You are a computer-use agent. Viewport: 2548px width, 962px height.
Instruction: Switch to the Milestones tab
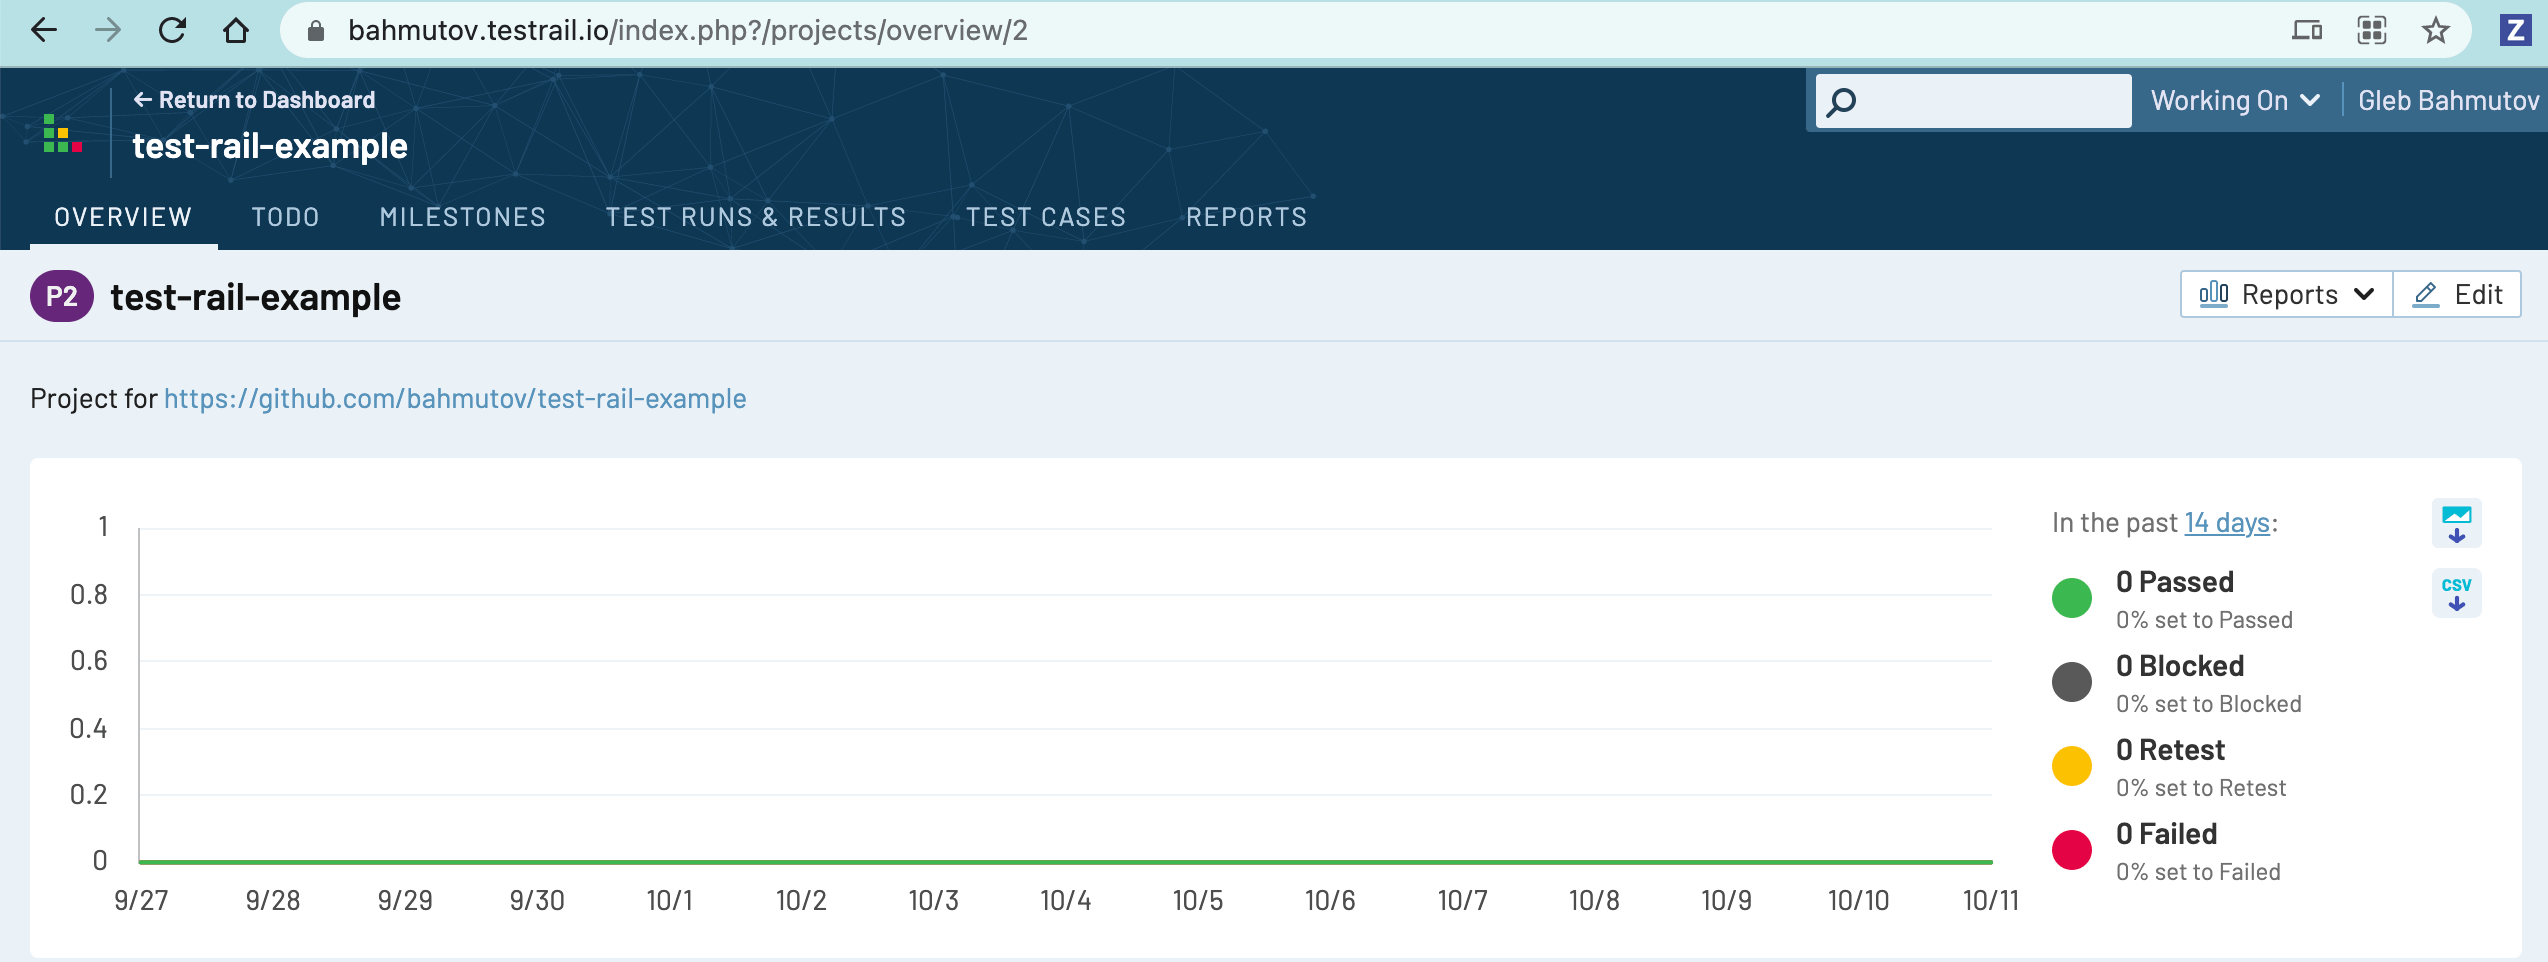[462, 217]
